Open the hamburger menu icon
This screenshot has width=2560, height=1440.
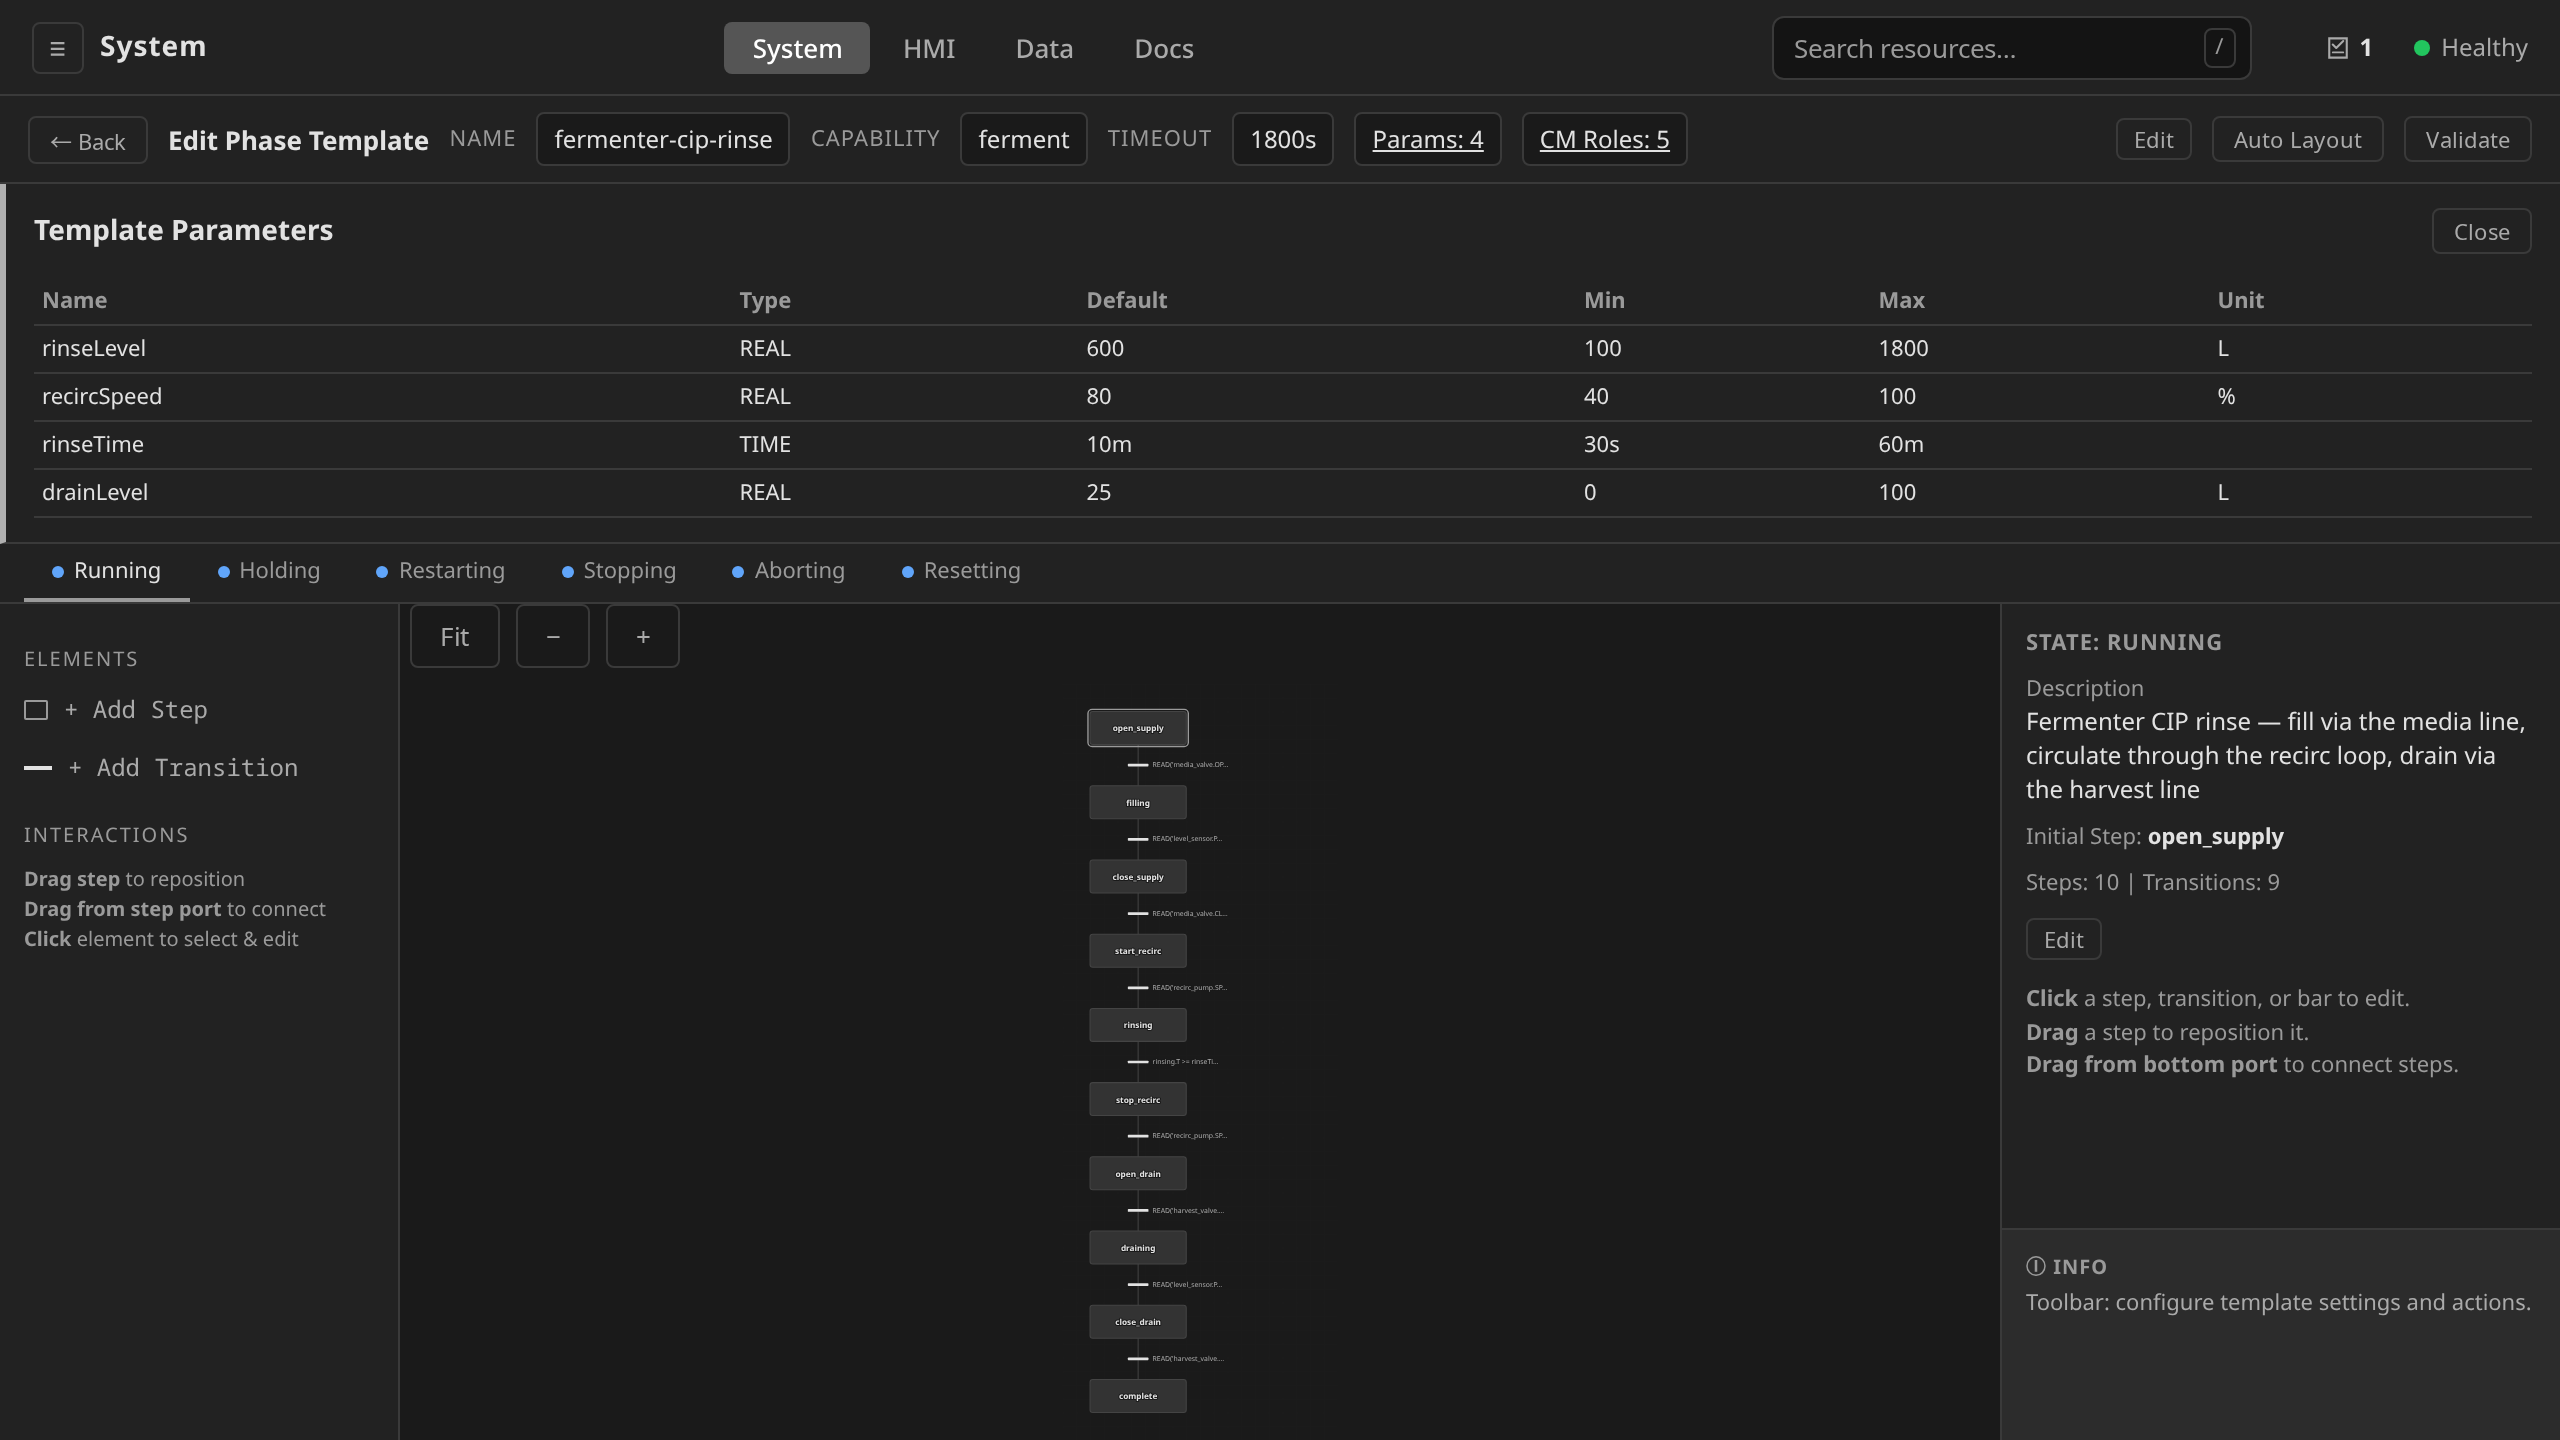(57, 48)
